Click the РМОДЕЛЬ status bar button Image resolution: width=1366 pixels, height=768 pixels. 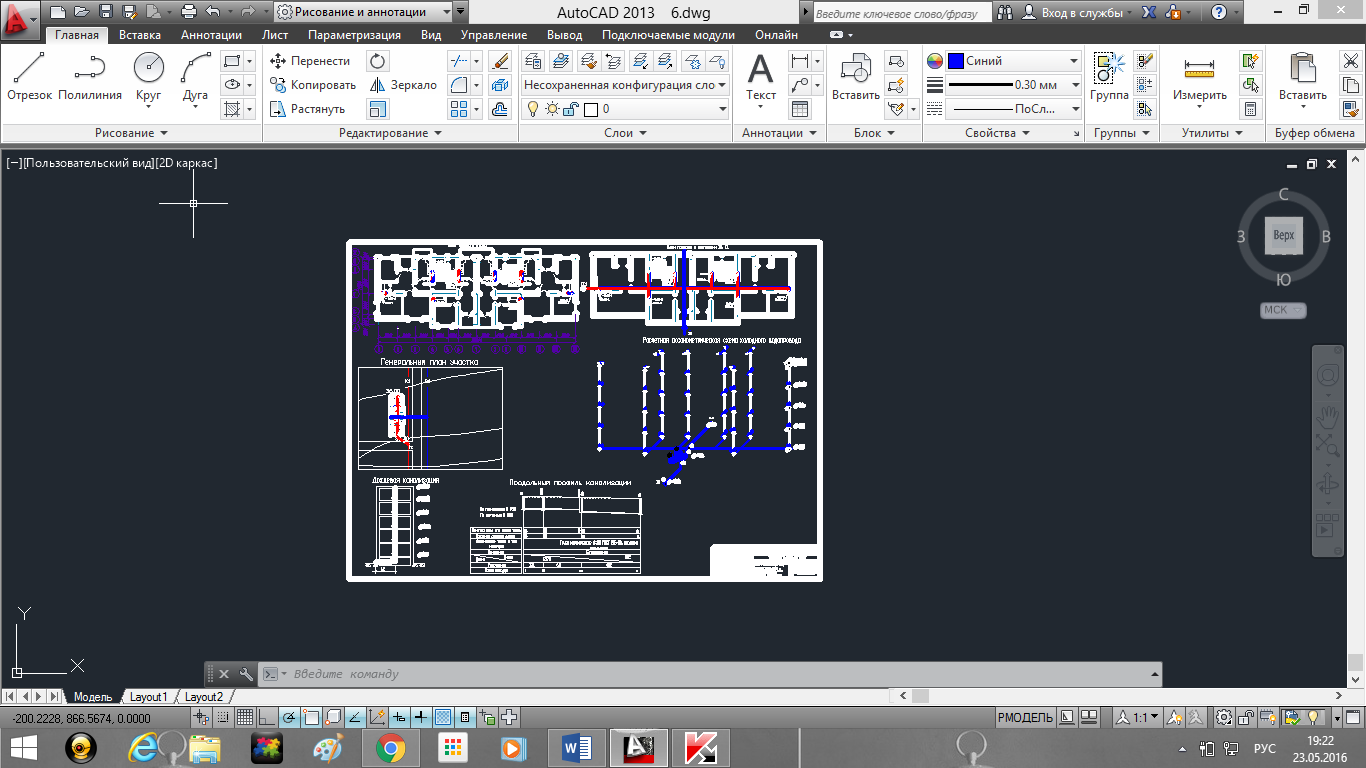tap(1026, 718)
